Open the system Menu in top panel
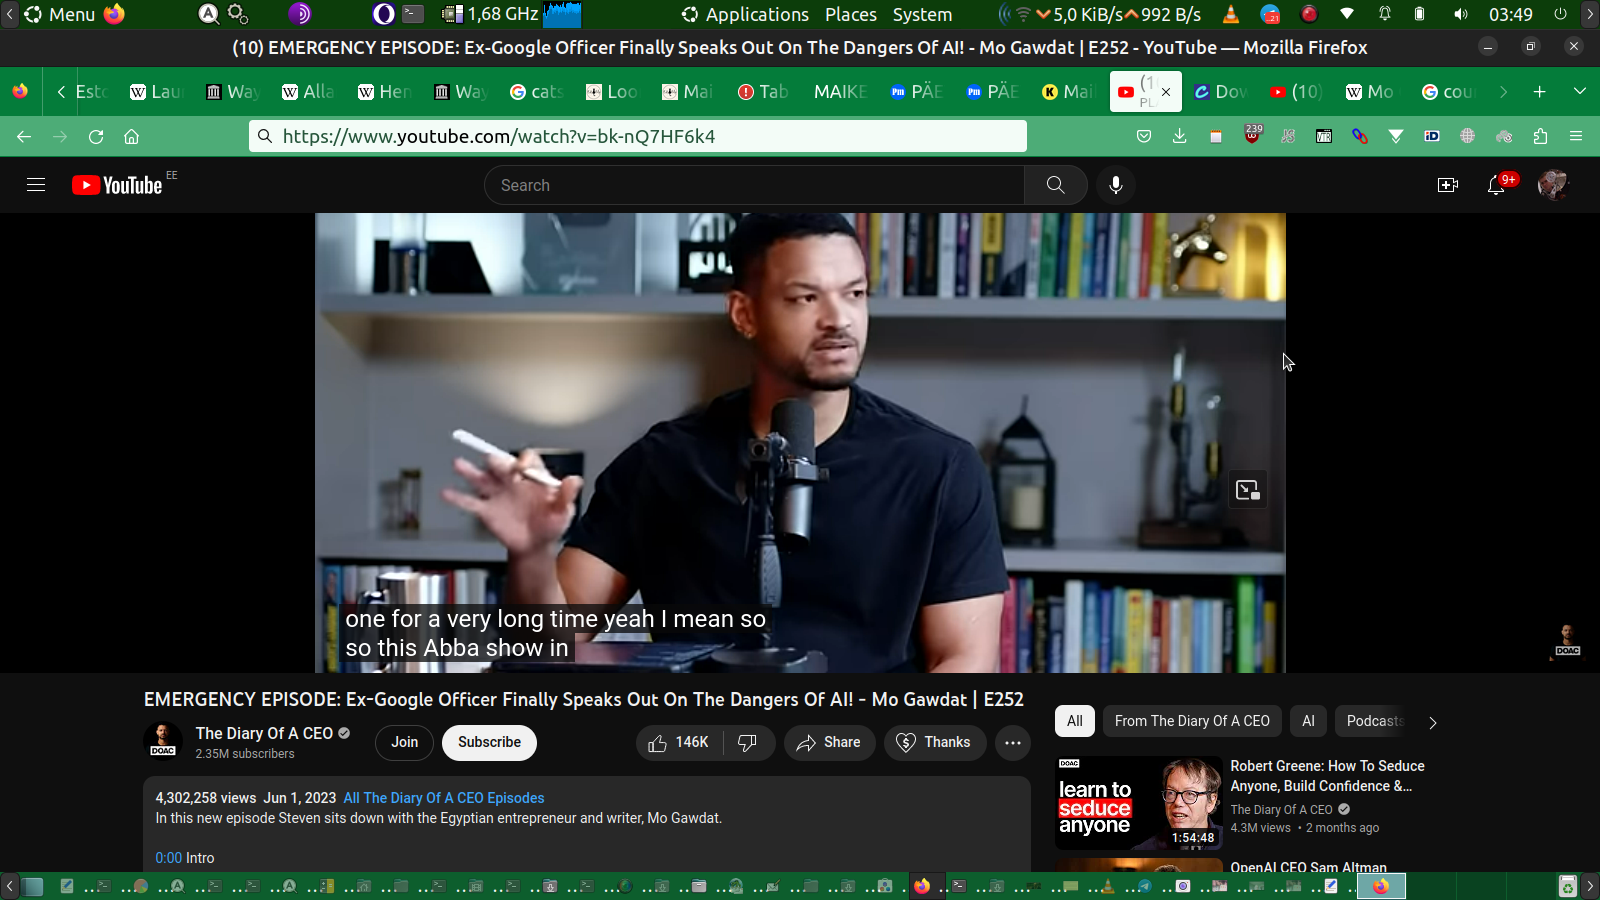The image size is (1600, 900). (60, 14)
